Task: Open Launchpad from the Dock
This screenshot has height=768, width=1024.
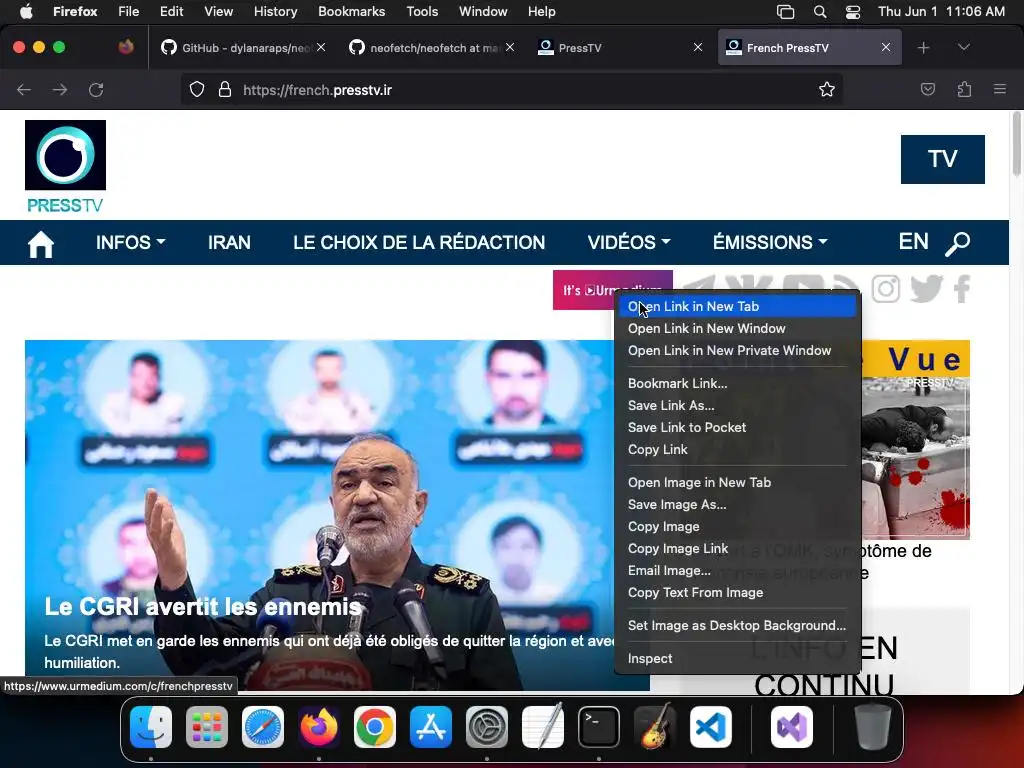Action: (x=207, y=727)
